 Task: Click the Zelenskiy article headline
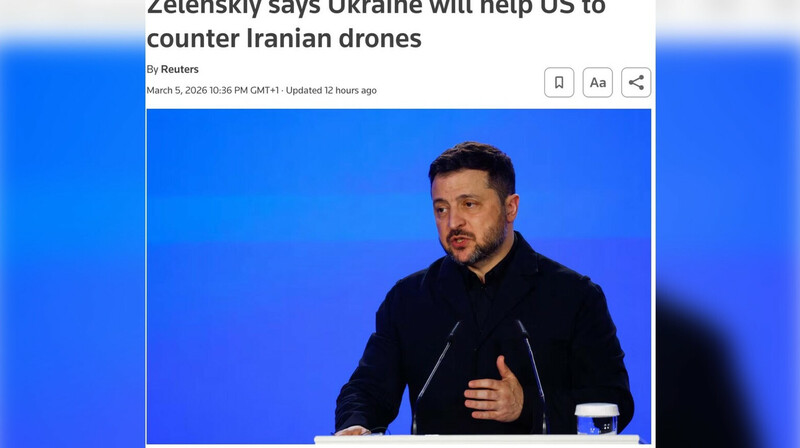coord(376,23)
